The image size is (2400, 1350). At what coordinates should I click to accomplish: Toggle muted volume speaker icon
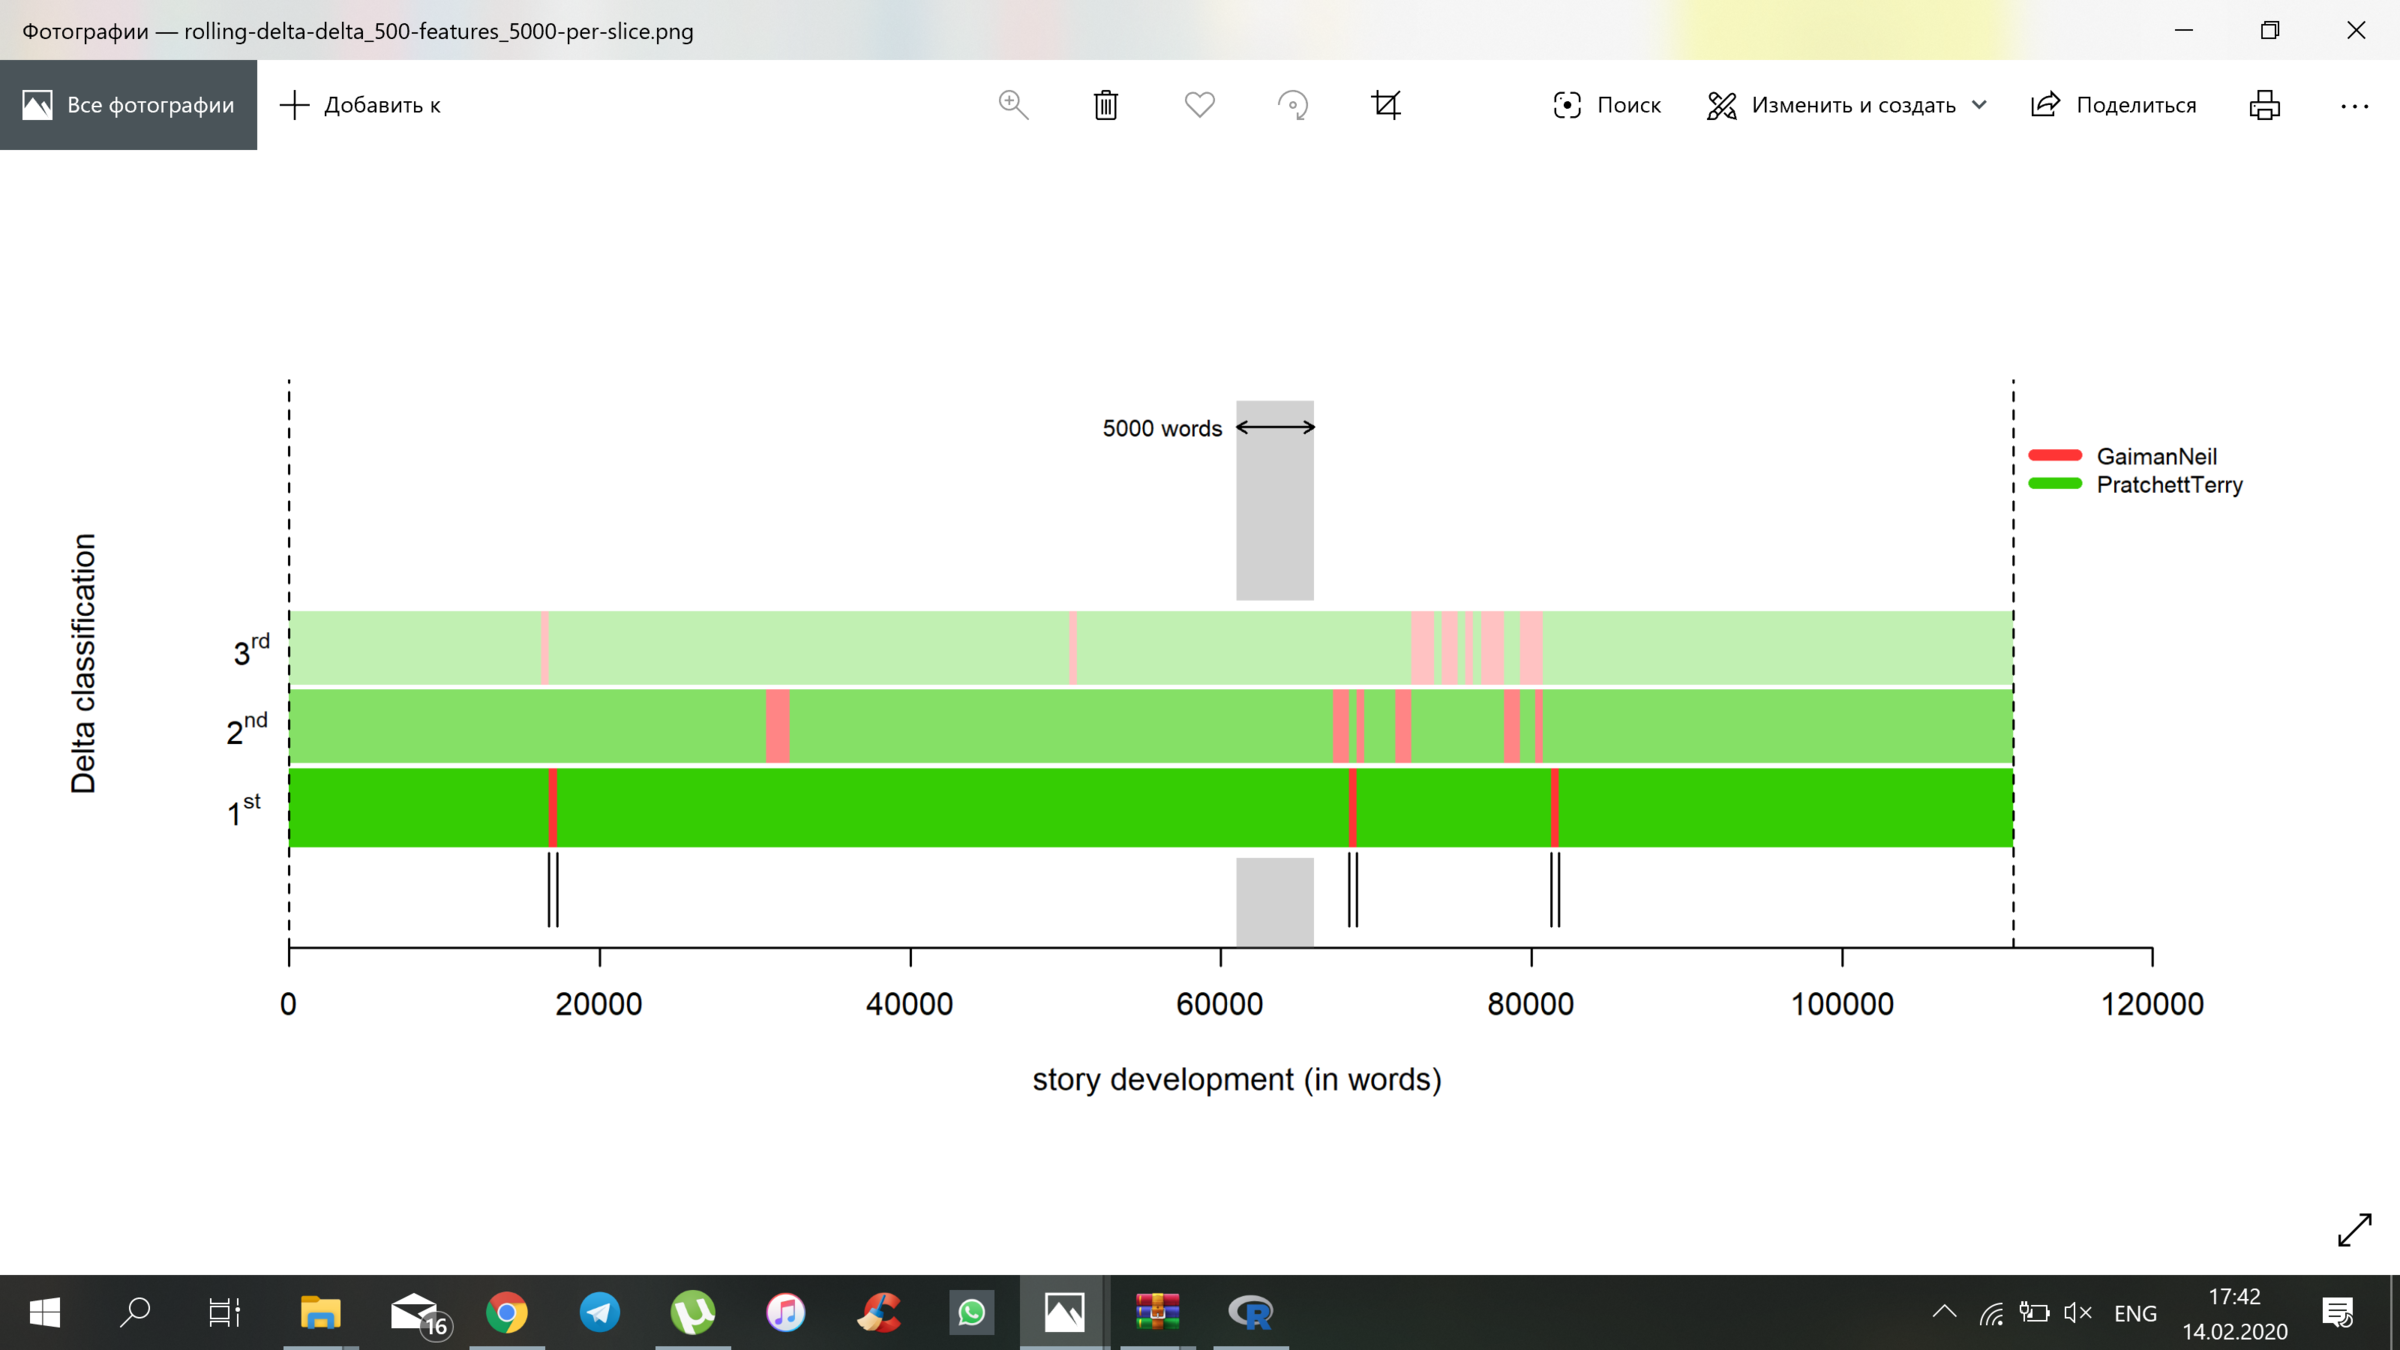[2077, 1312]
